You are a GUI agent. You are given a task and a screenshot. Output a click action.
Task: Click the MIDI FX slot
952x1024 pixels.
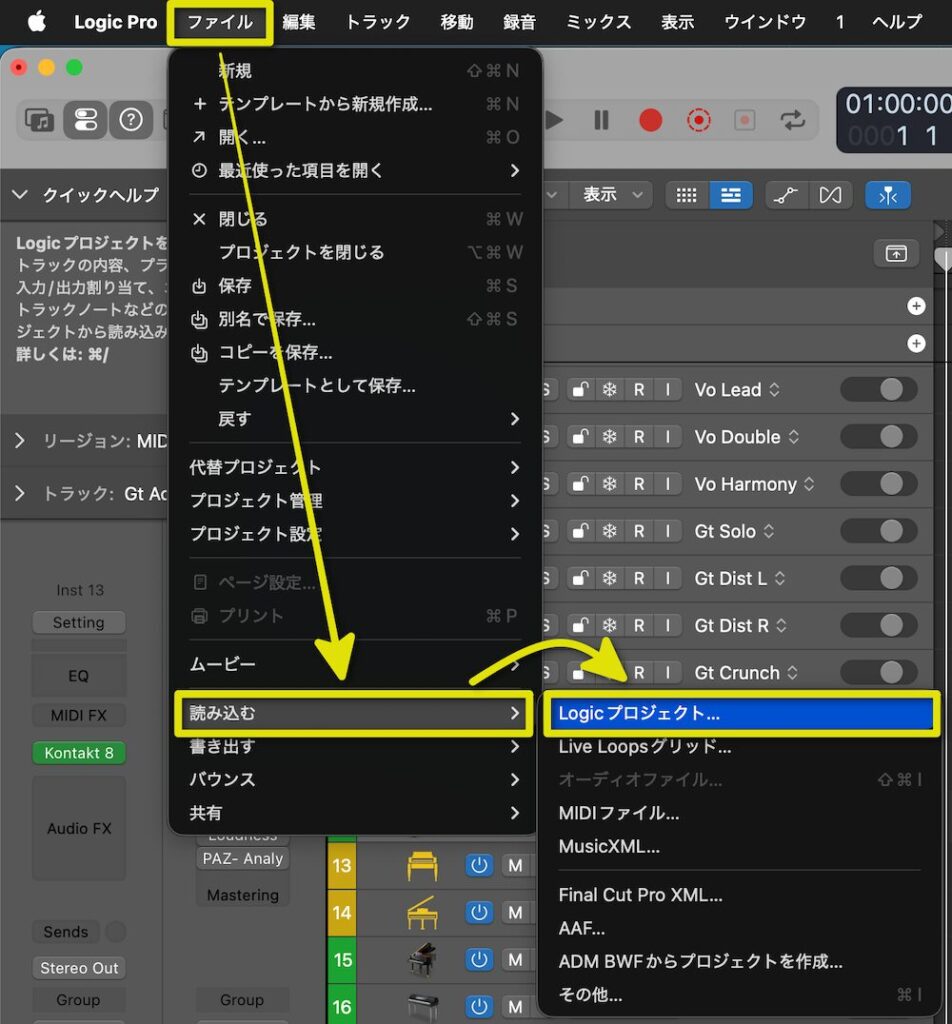pyautogui.click(x=78, y=715)
